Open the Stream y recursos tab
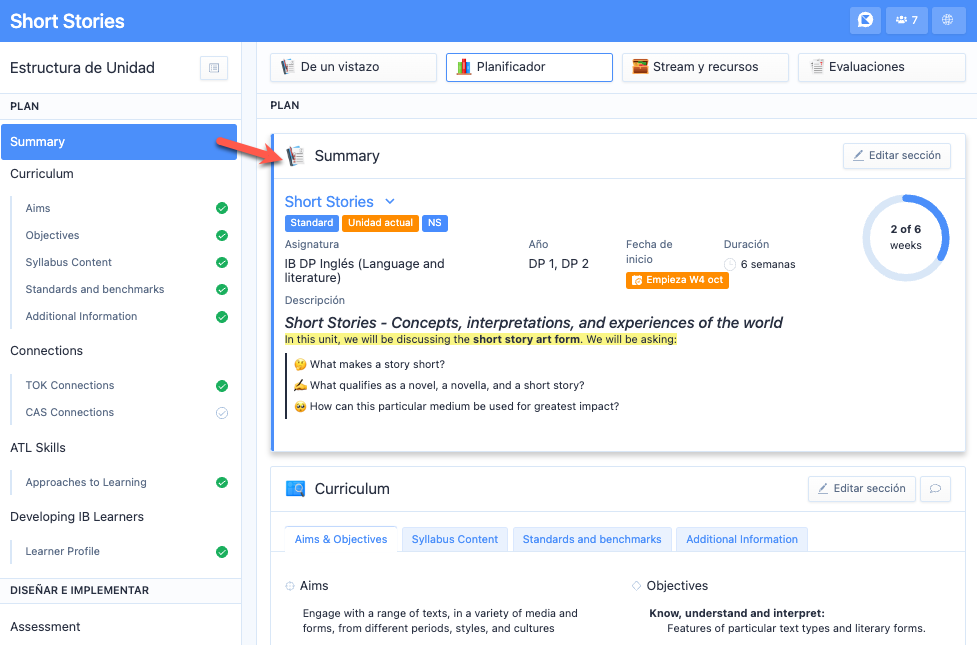The width and height of the screenshot is (977, 645). 705,67
